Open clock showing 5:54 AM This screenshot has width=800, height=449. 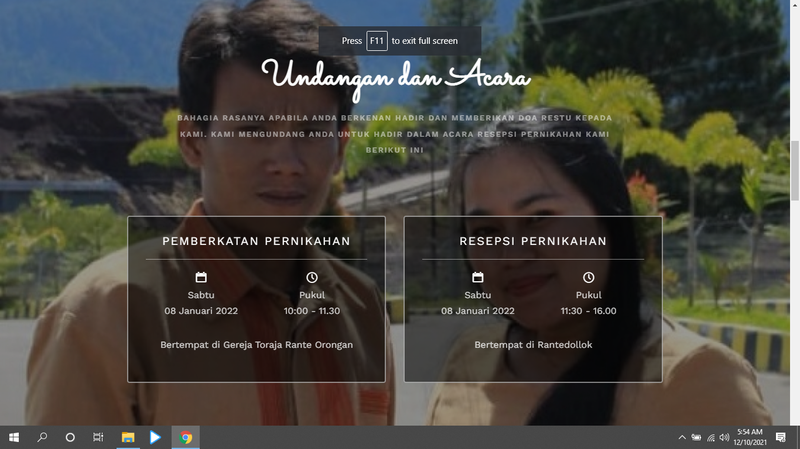[x=750, y=437]
